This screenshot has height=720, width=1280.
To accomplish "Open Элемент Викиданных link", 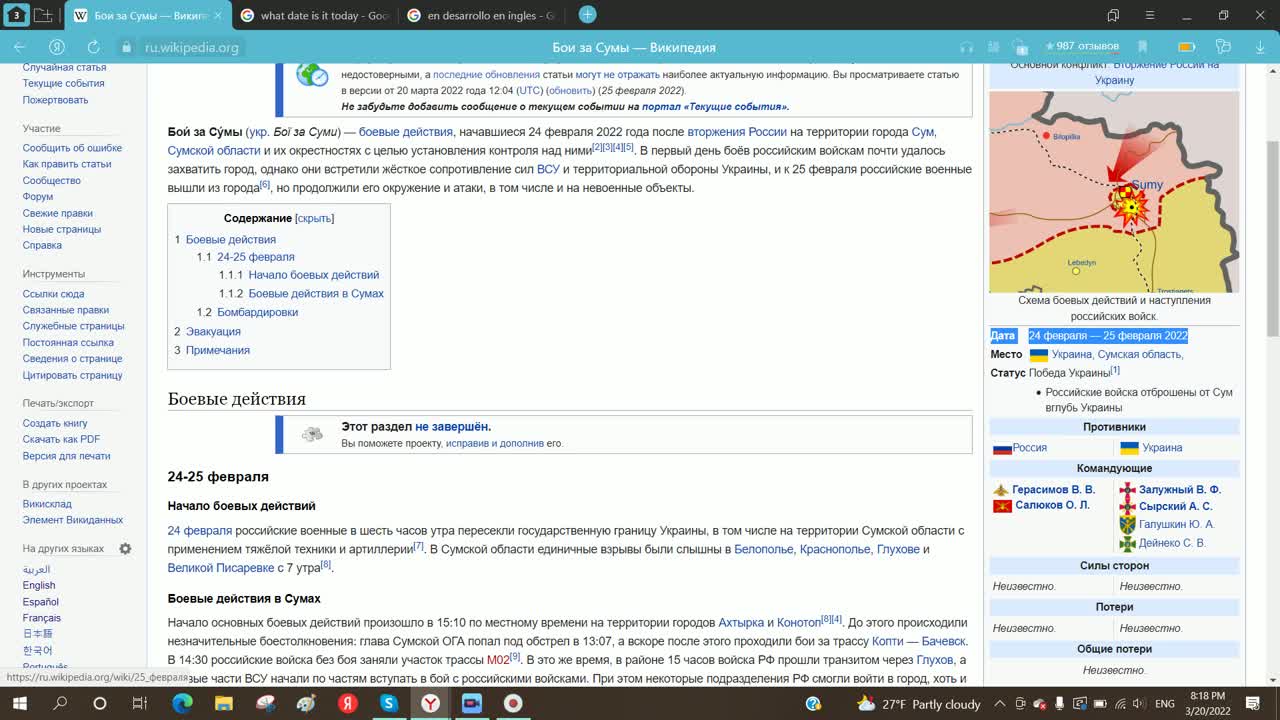I will tap(73, 520).
